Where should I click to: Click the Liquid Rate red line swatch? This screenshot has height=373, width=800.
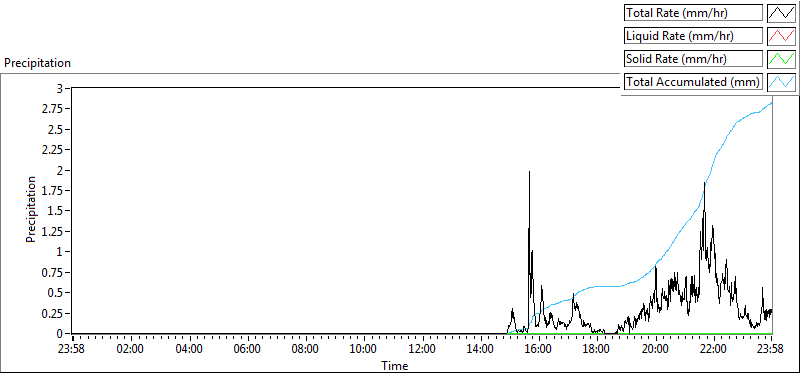(781, 36)
